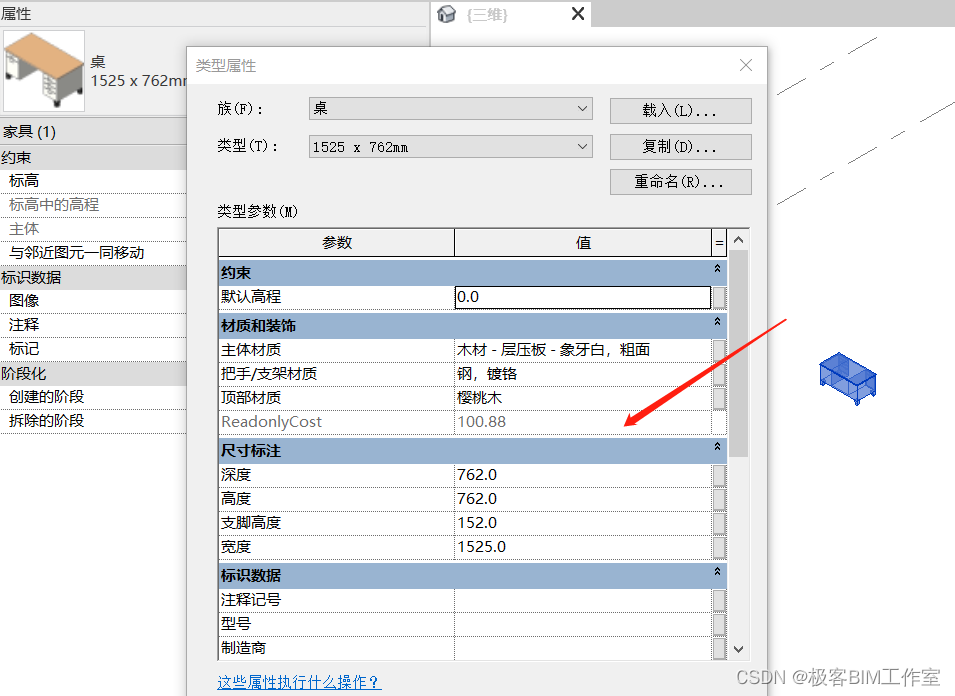
Task: Click associate parameter icon beside 深度 value
Action: pos(719,474)
